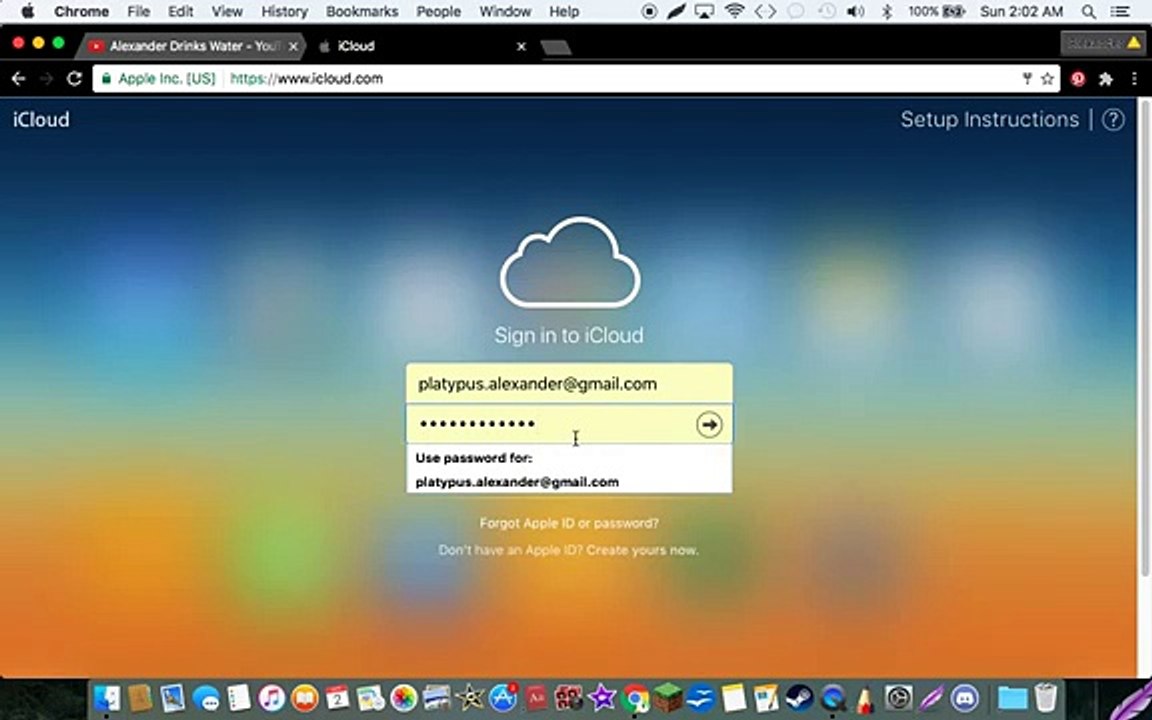The height and width of the screenshot is (720, 1152).
Task: Open AirPlay display menu bar icon
Action: click(x=704, y=11)
